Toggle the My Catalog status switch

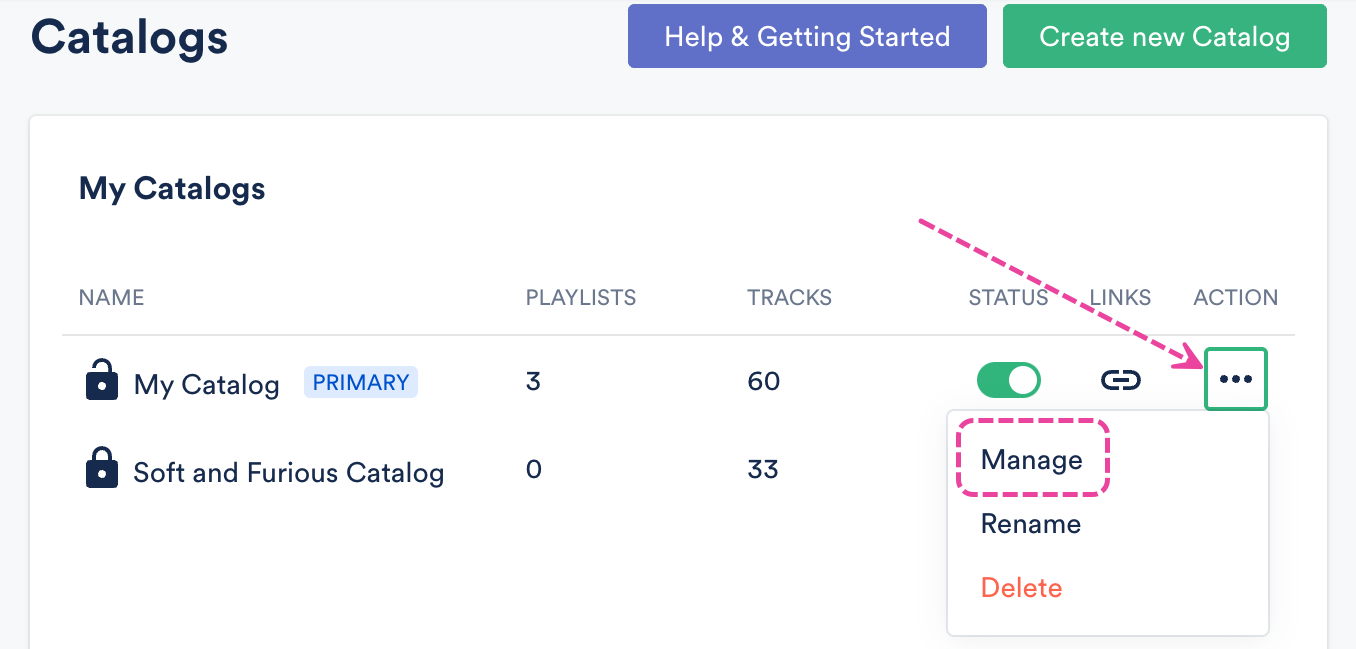coord(1008,380)
